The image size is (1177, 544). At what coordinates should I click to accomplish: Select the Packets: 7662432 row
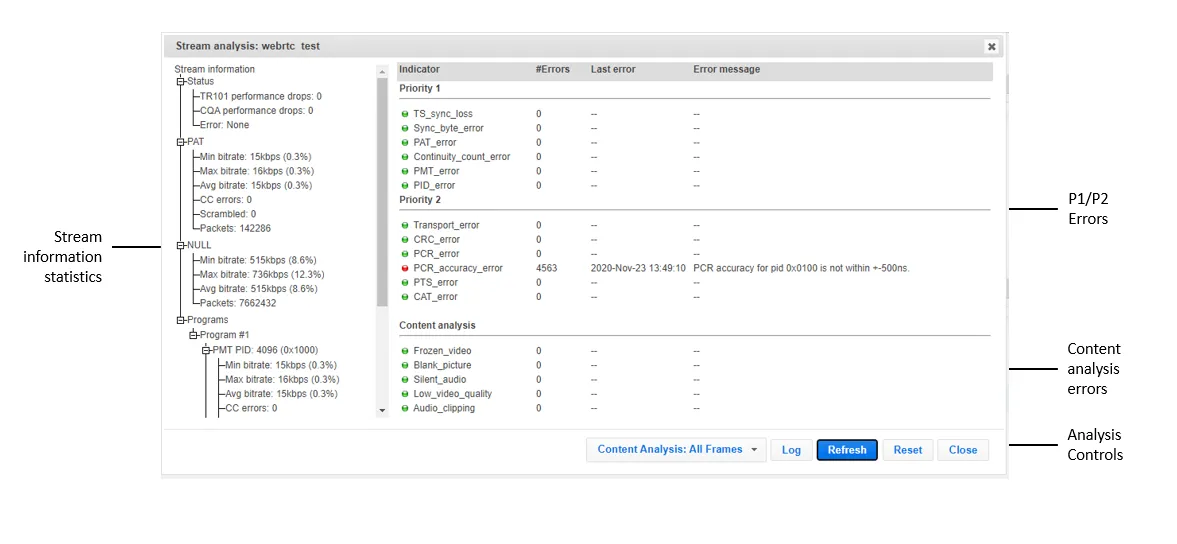238,303
